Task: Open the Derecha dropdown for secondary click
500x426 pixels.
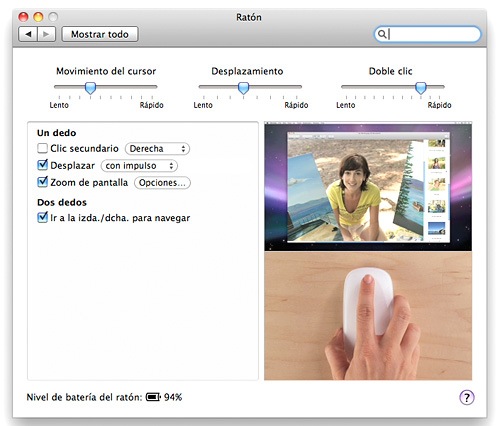Action: click(157, 149)
